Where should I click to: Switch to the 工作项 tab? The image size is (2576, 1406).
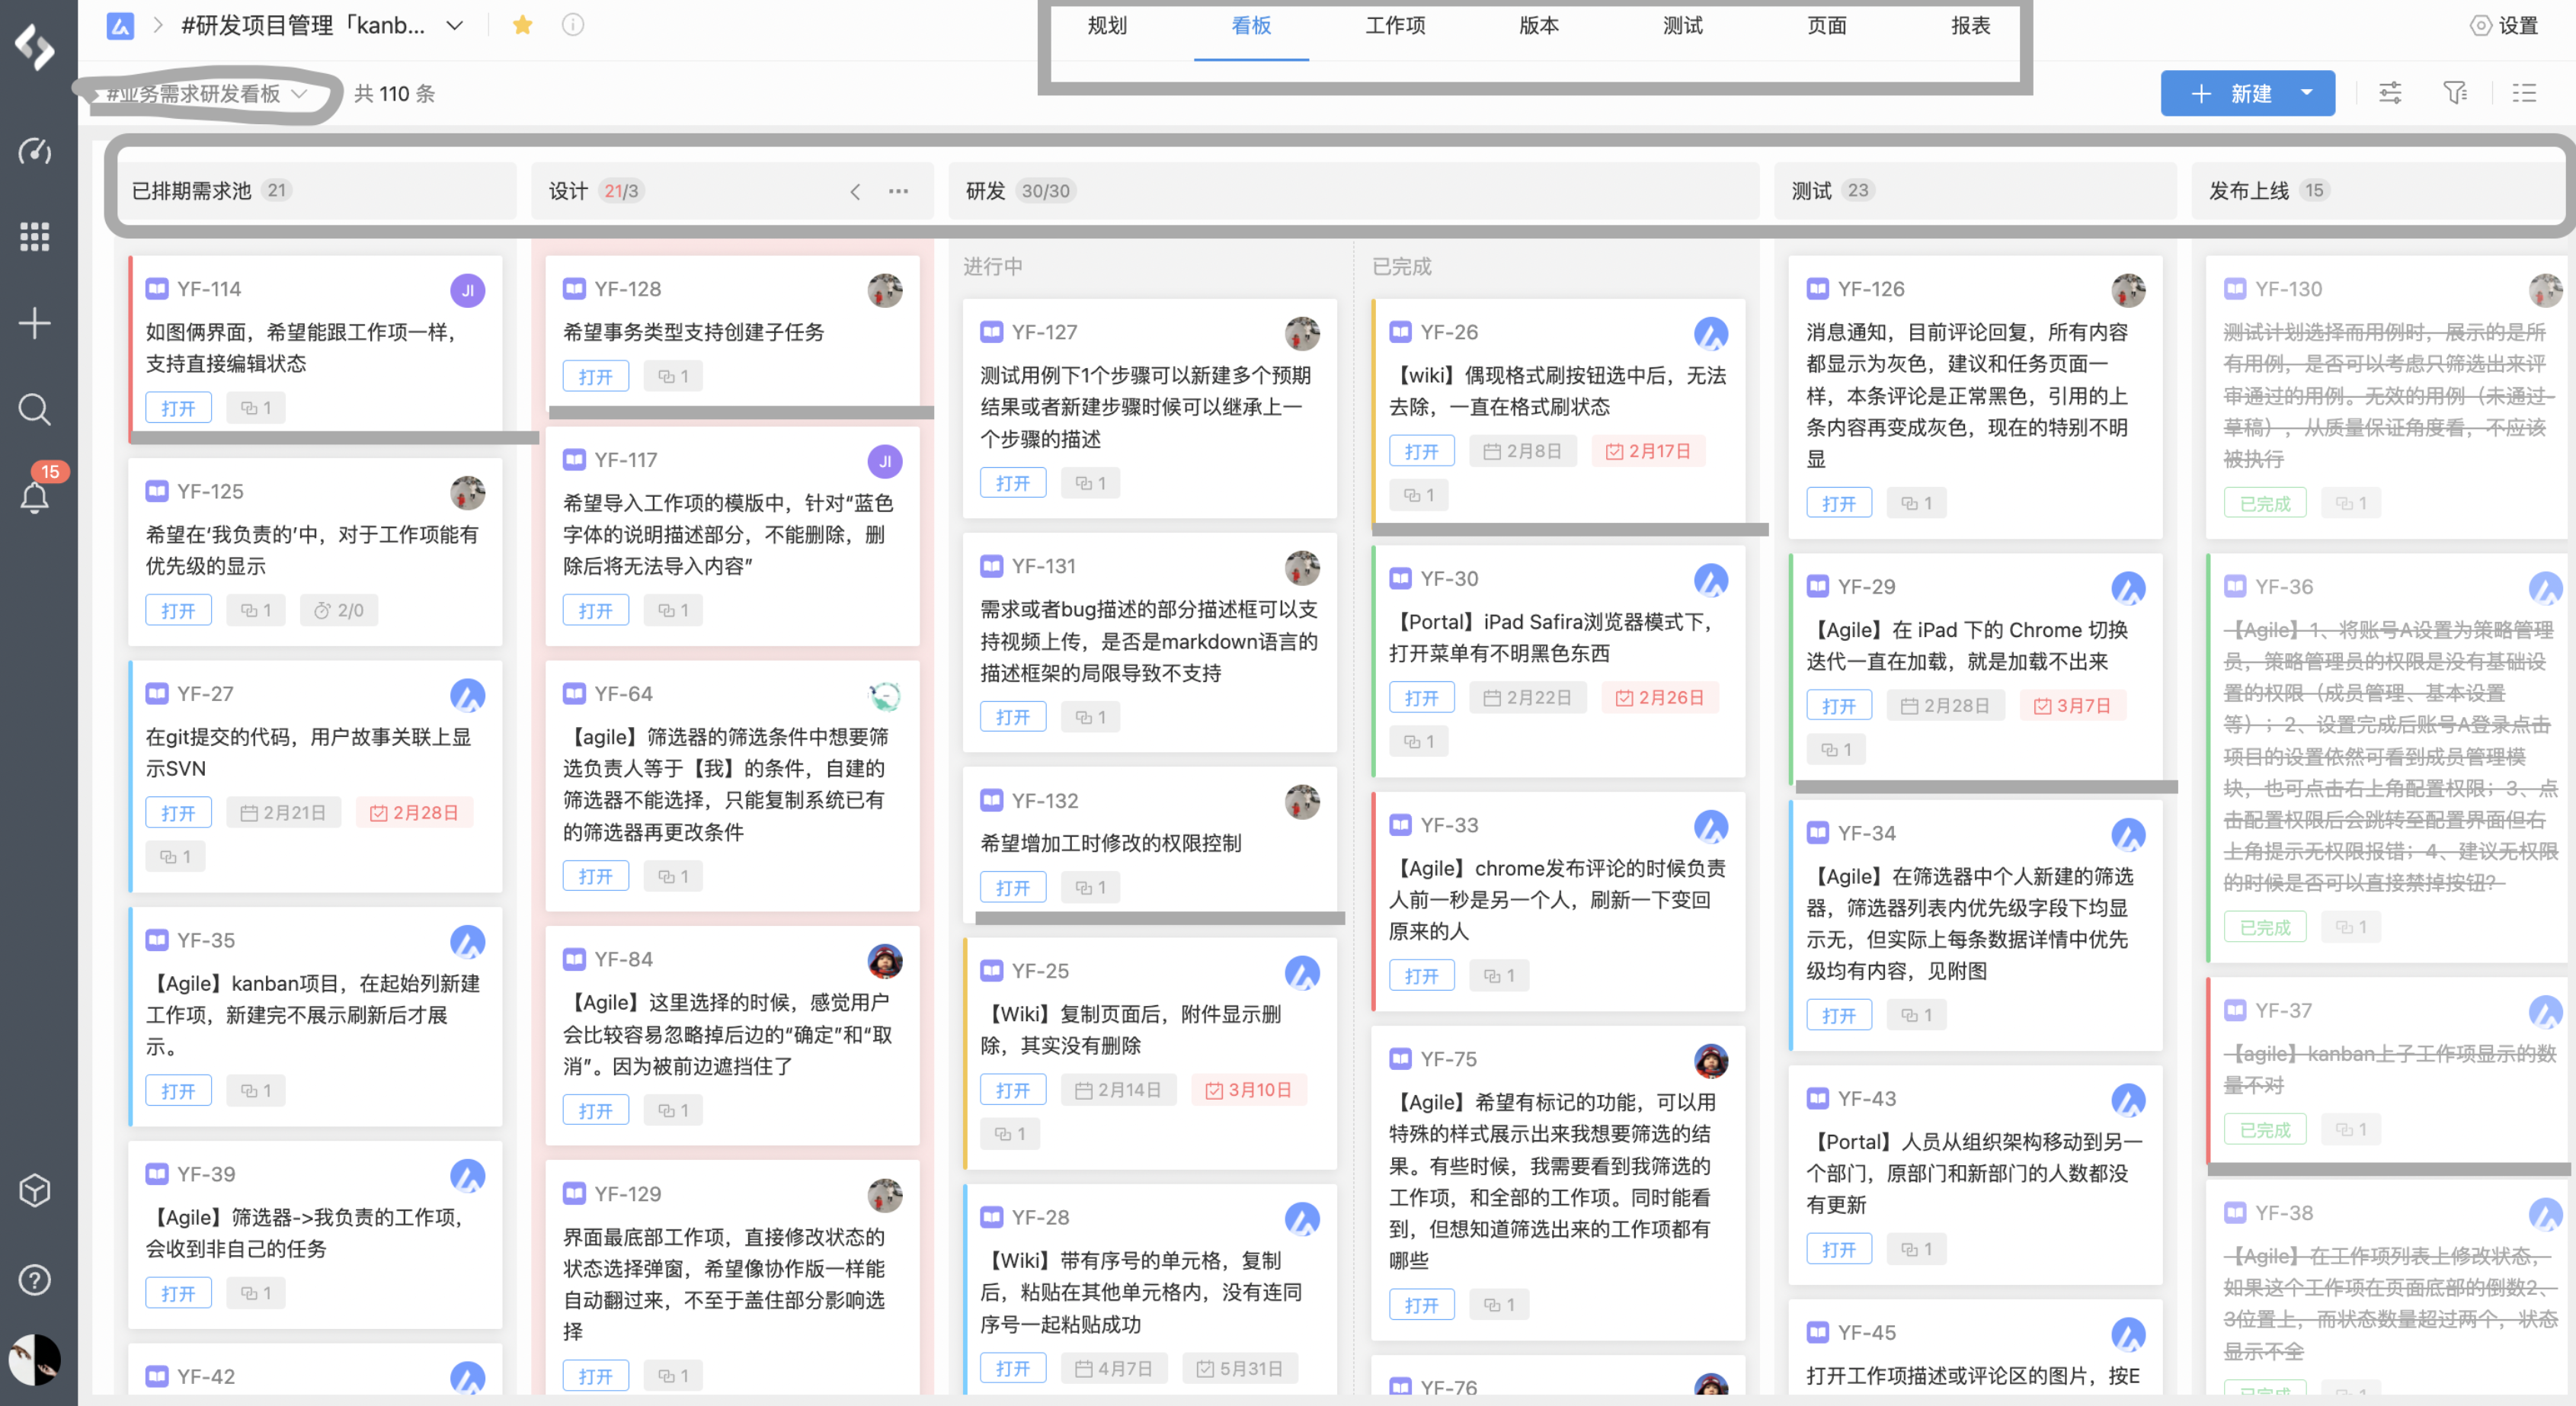[x=1395, y=26]
